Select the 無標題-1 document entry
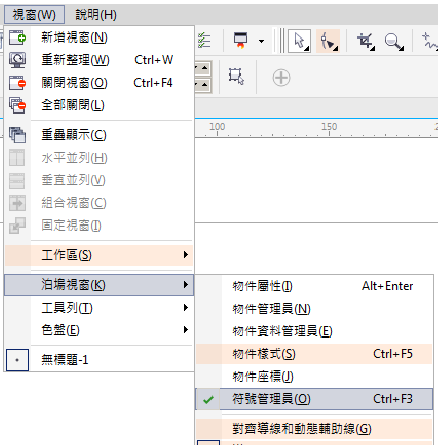438x445 pixels. [99, 360]
